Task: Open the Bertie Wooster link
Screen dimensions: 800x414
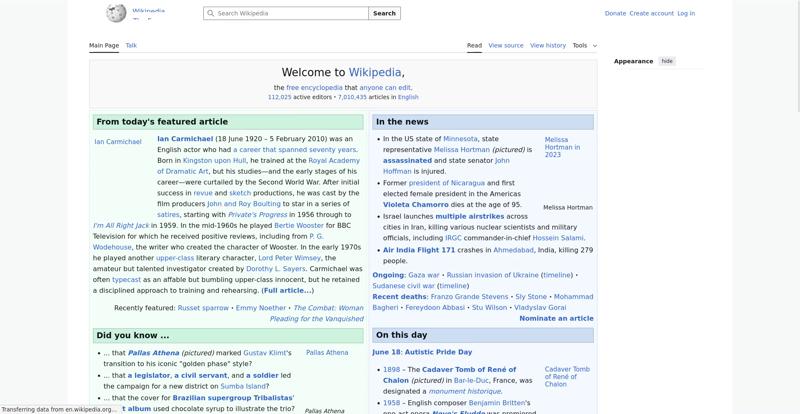Action: pos(299,225)
